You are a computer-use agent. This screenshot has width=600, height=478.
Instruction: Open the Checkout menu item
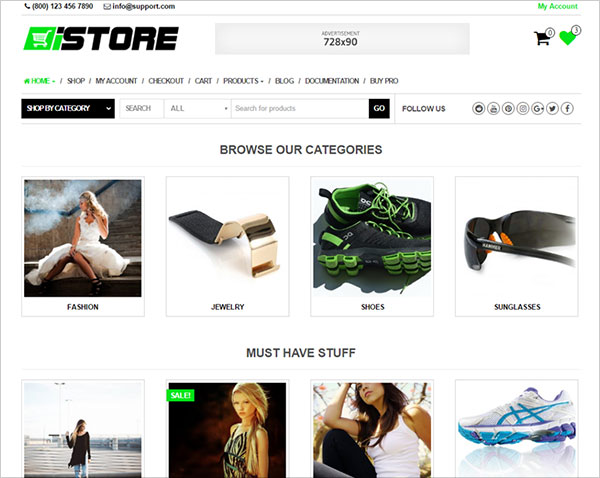[x=166, y=81]
